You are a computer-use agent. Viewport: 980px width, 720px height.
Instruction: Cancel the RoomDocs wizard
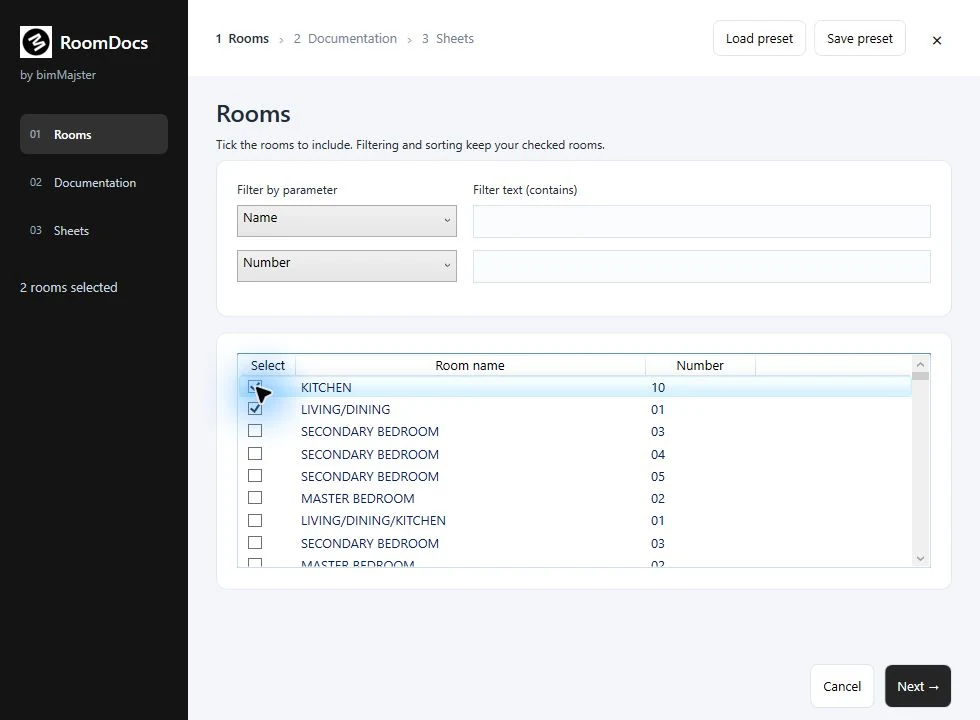842,686
